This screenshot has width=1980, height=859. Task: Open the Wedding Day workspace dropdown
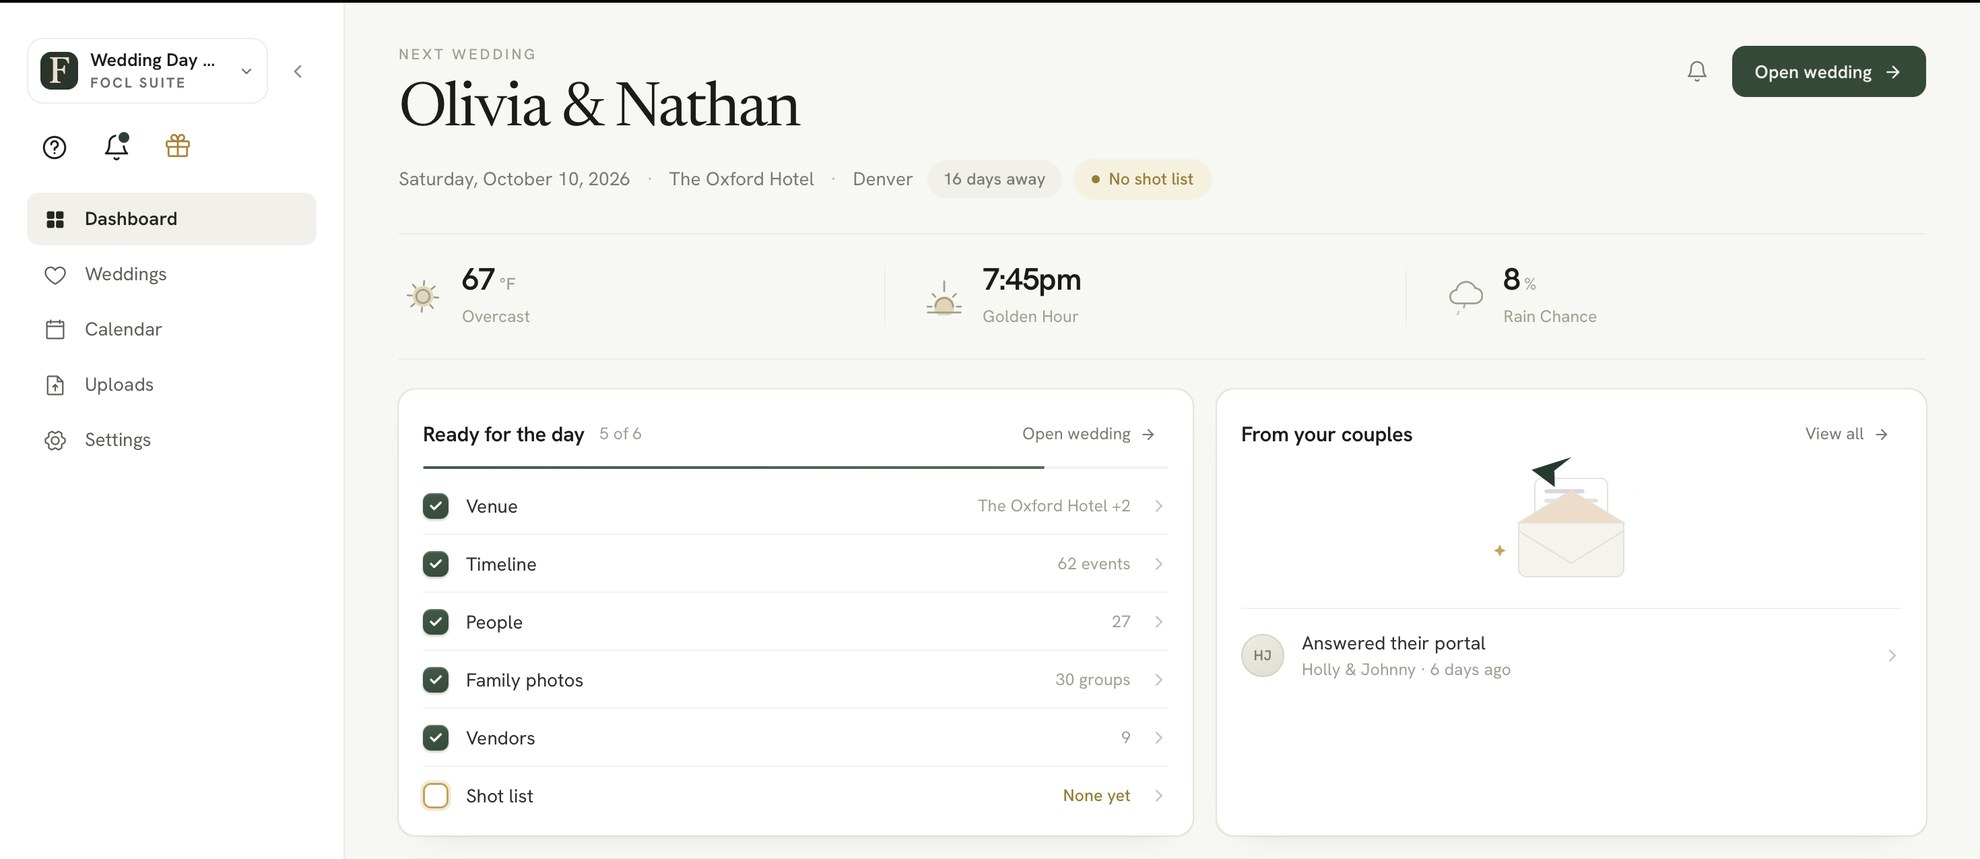pos(147,71)
